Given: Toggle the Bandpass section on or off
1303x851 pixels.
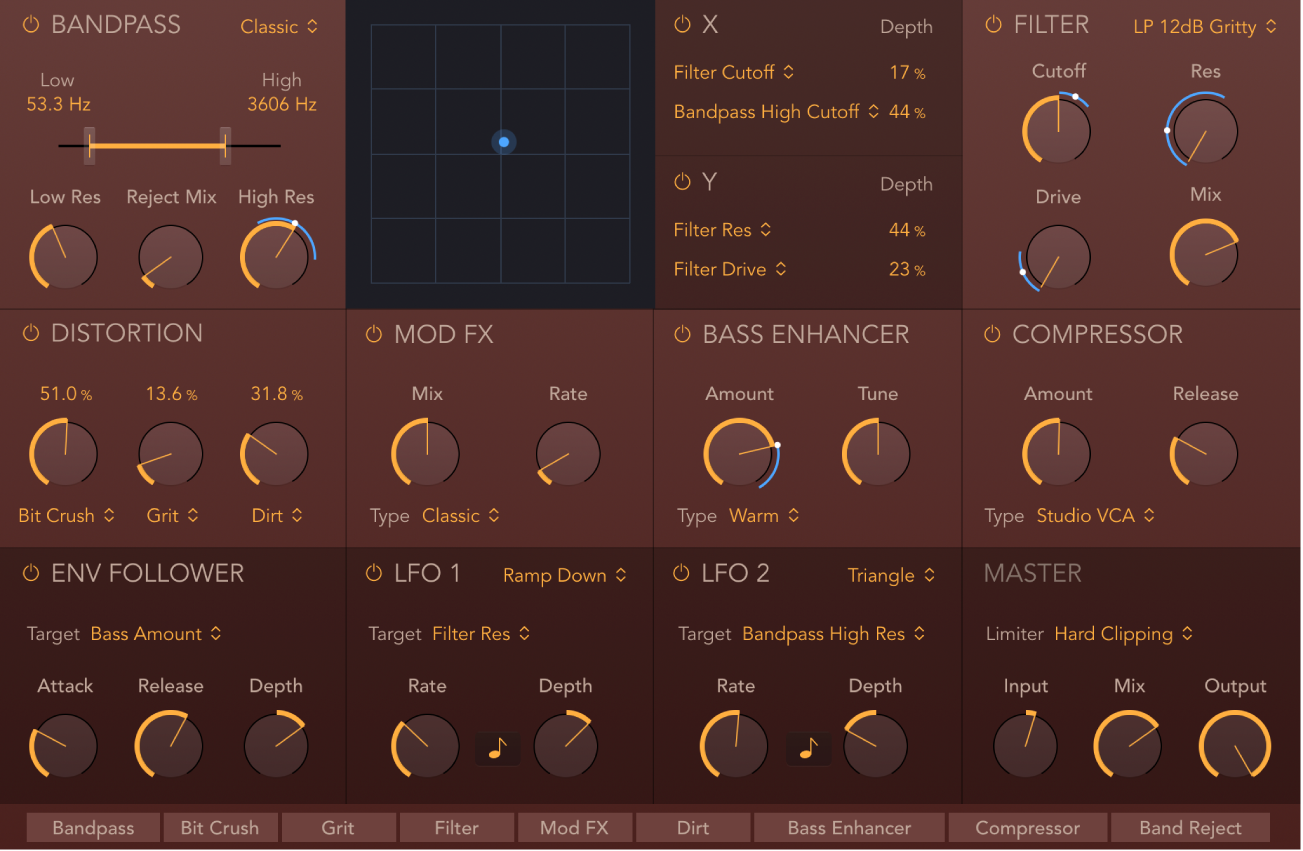Looking at the screenshot, I should point(30,24).
